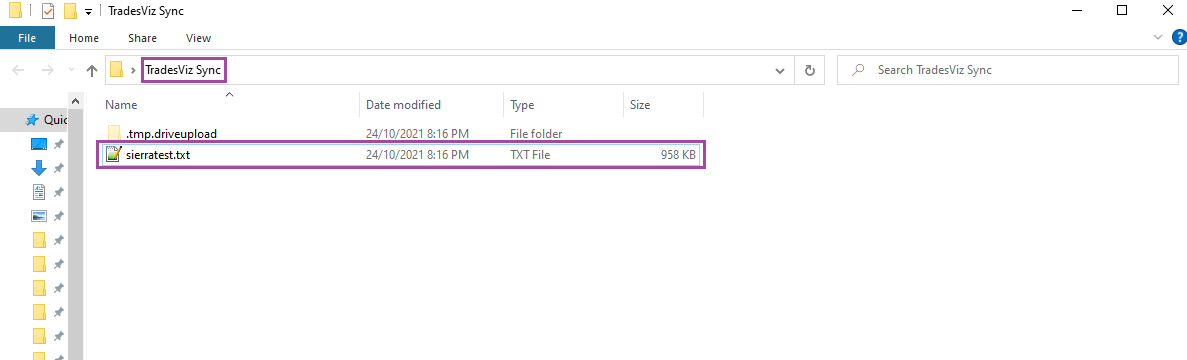
Task: Click the Back navigation arrow
Action: click(19, 70)
